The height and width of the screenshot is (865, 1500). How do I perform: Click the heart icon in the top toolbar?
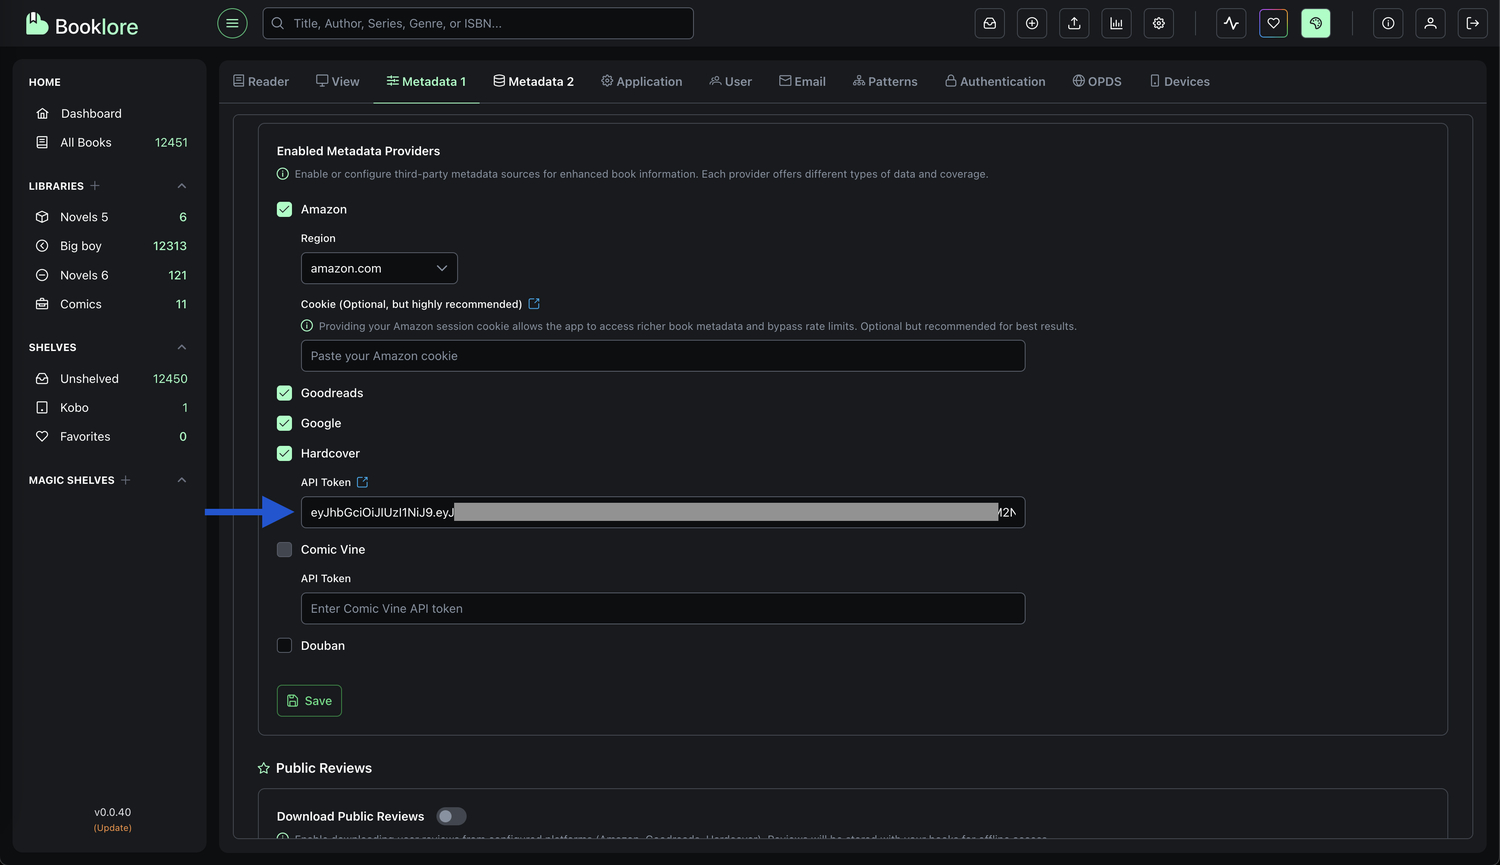(x=1273, y=23)
